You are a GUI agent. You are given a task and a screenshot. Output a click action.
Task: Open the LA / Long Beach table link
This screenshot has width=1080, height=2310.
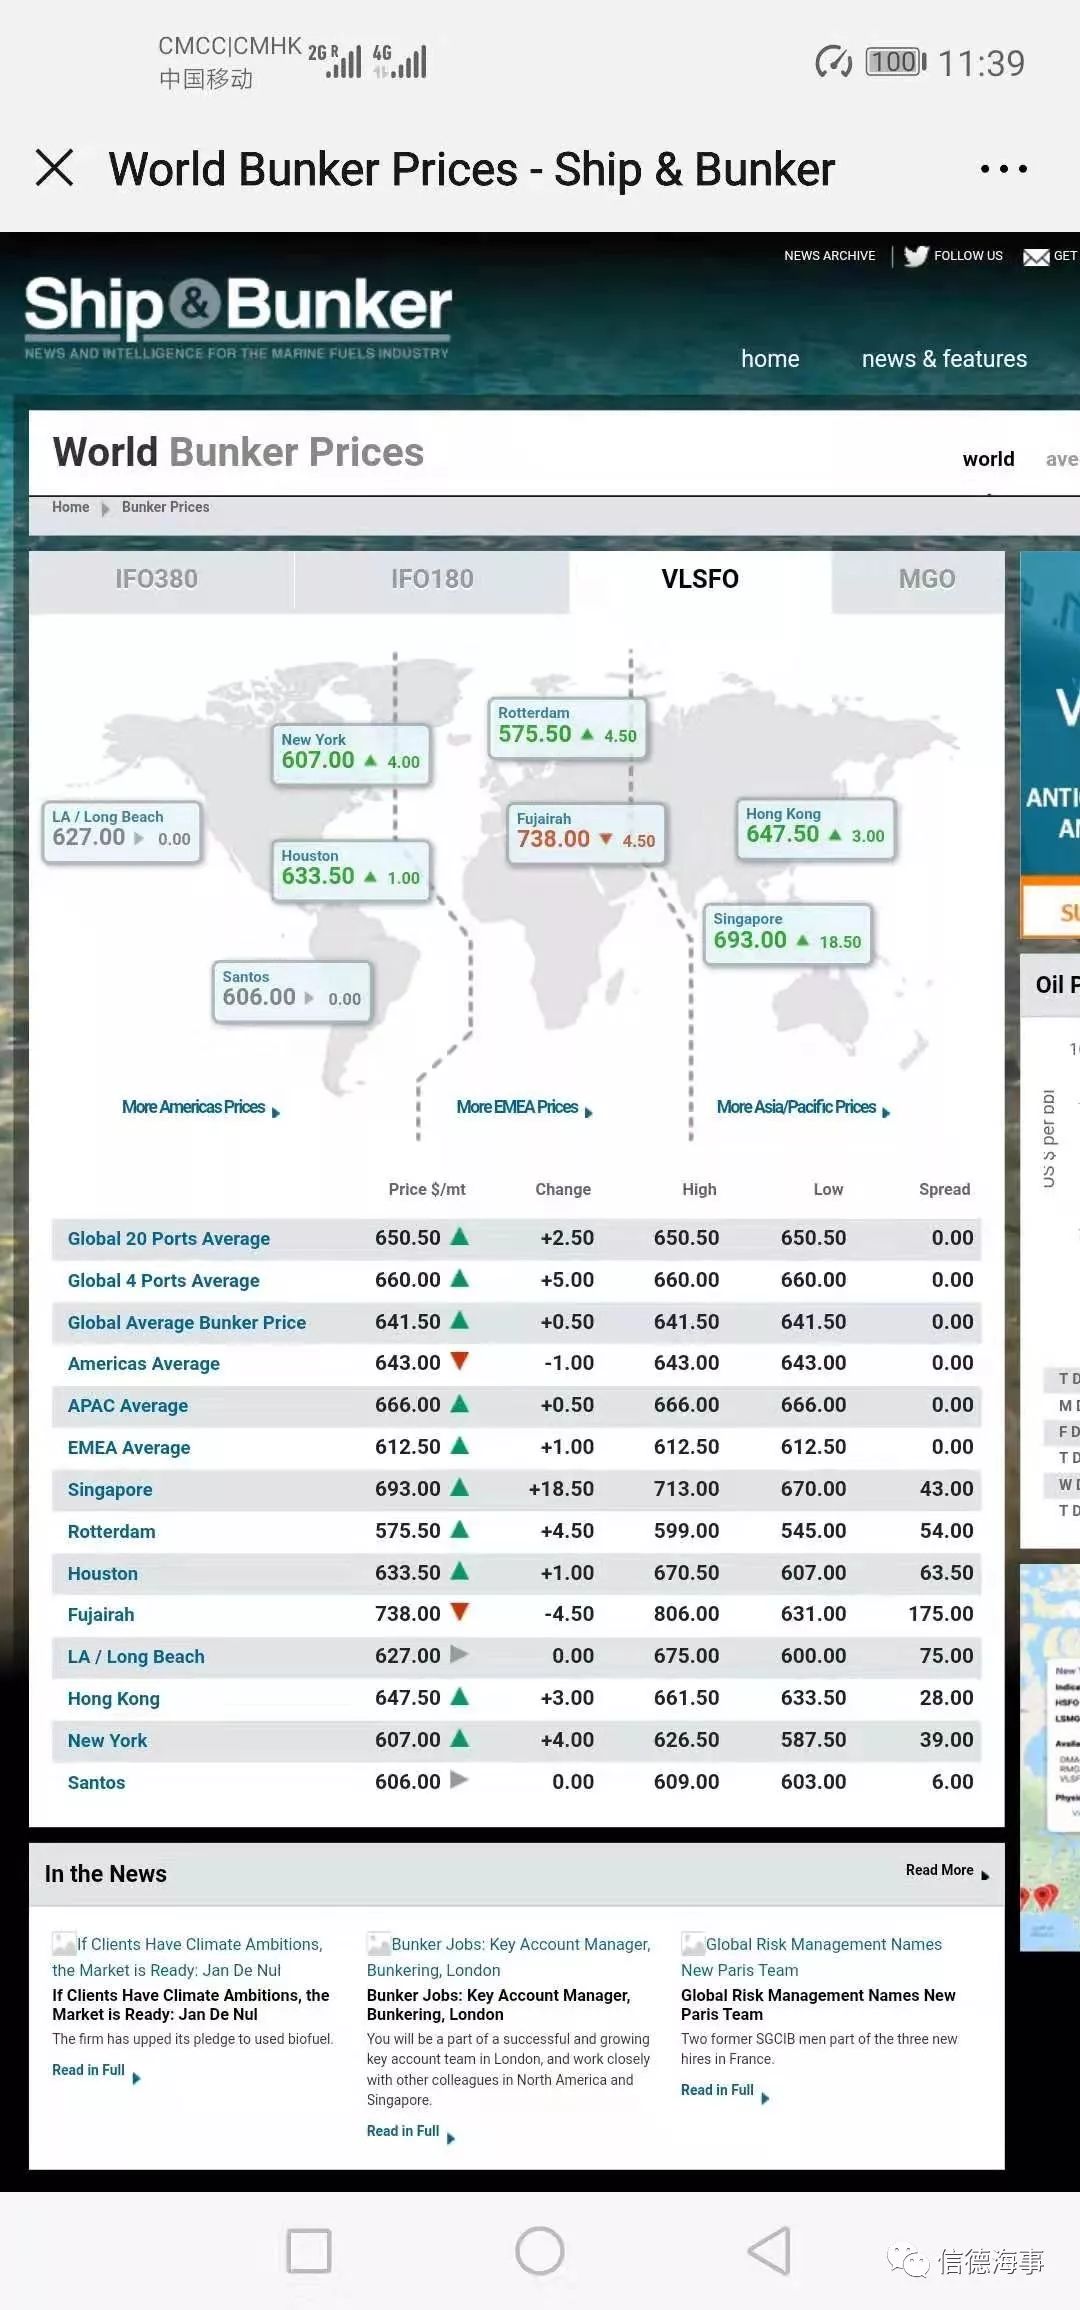pyautogui.click(x=136, y=1657)
